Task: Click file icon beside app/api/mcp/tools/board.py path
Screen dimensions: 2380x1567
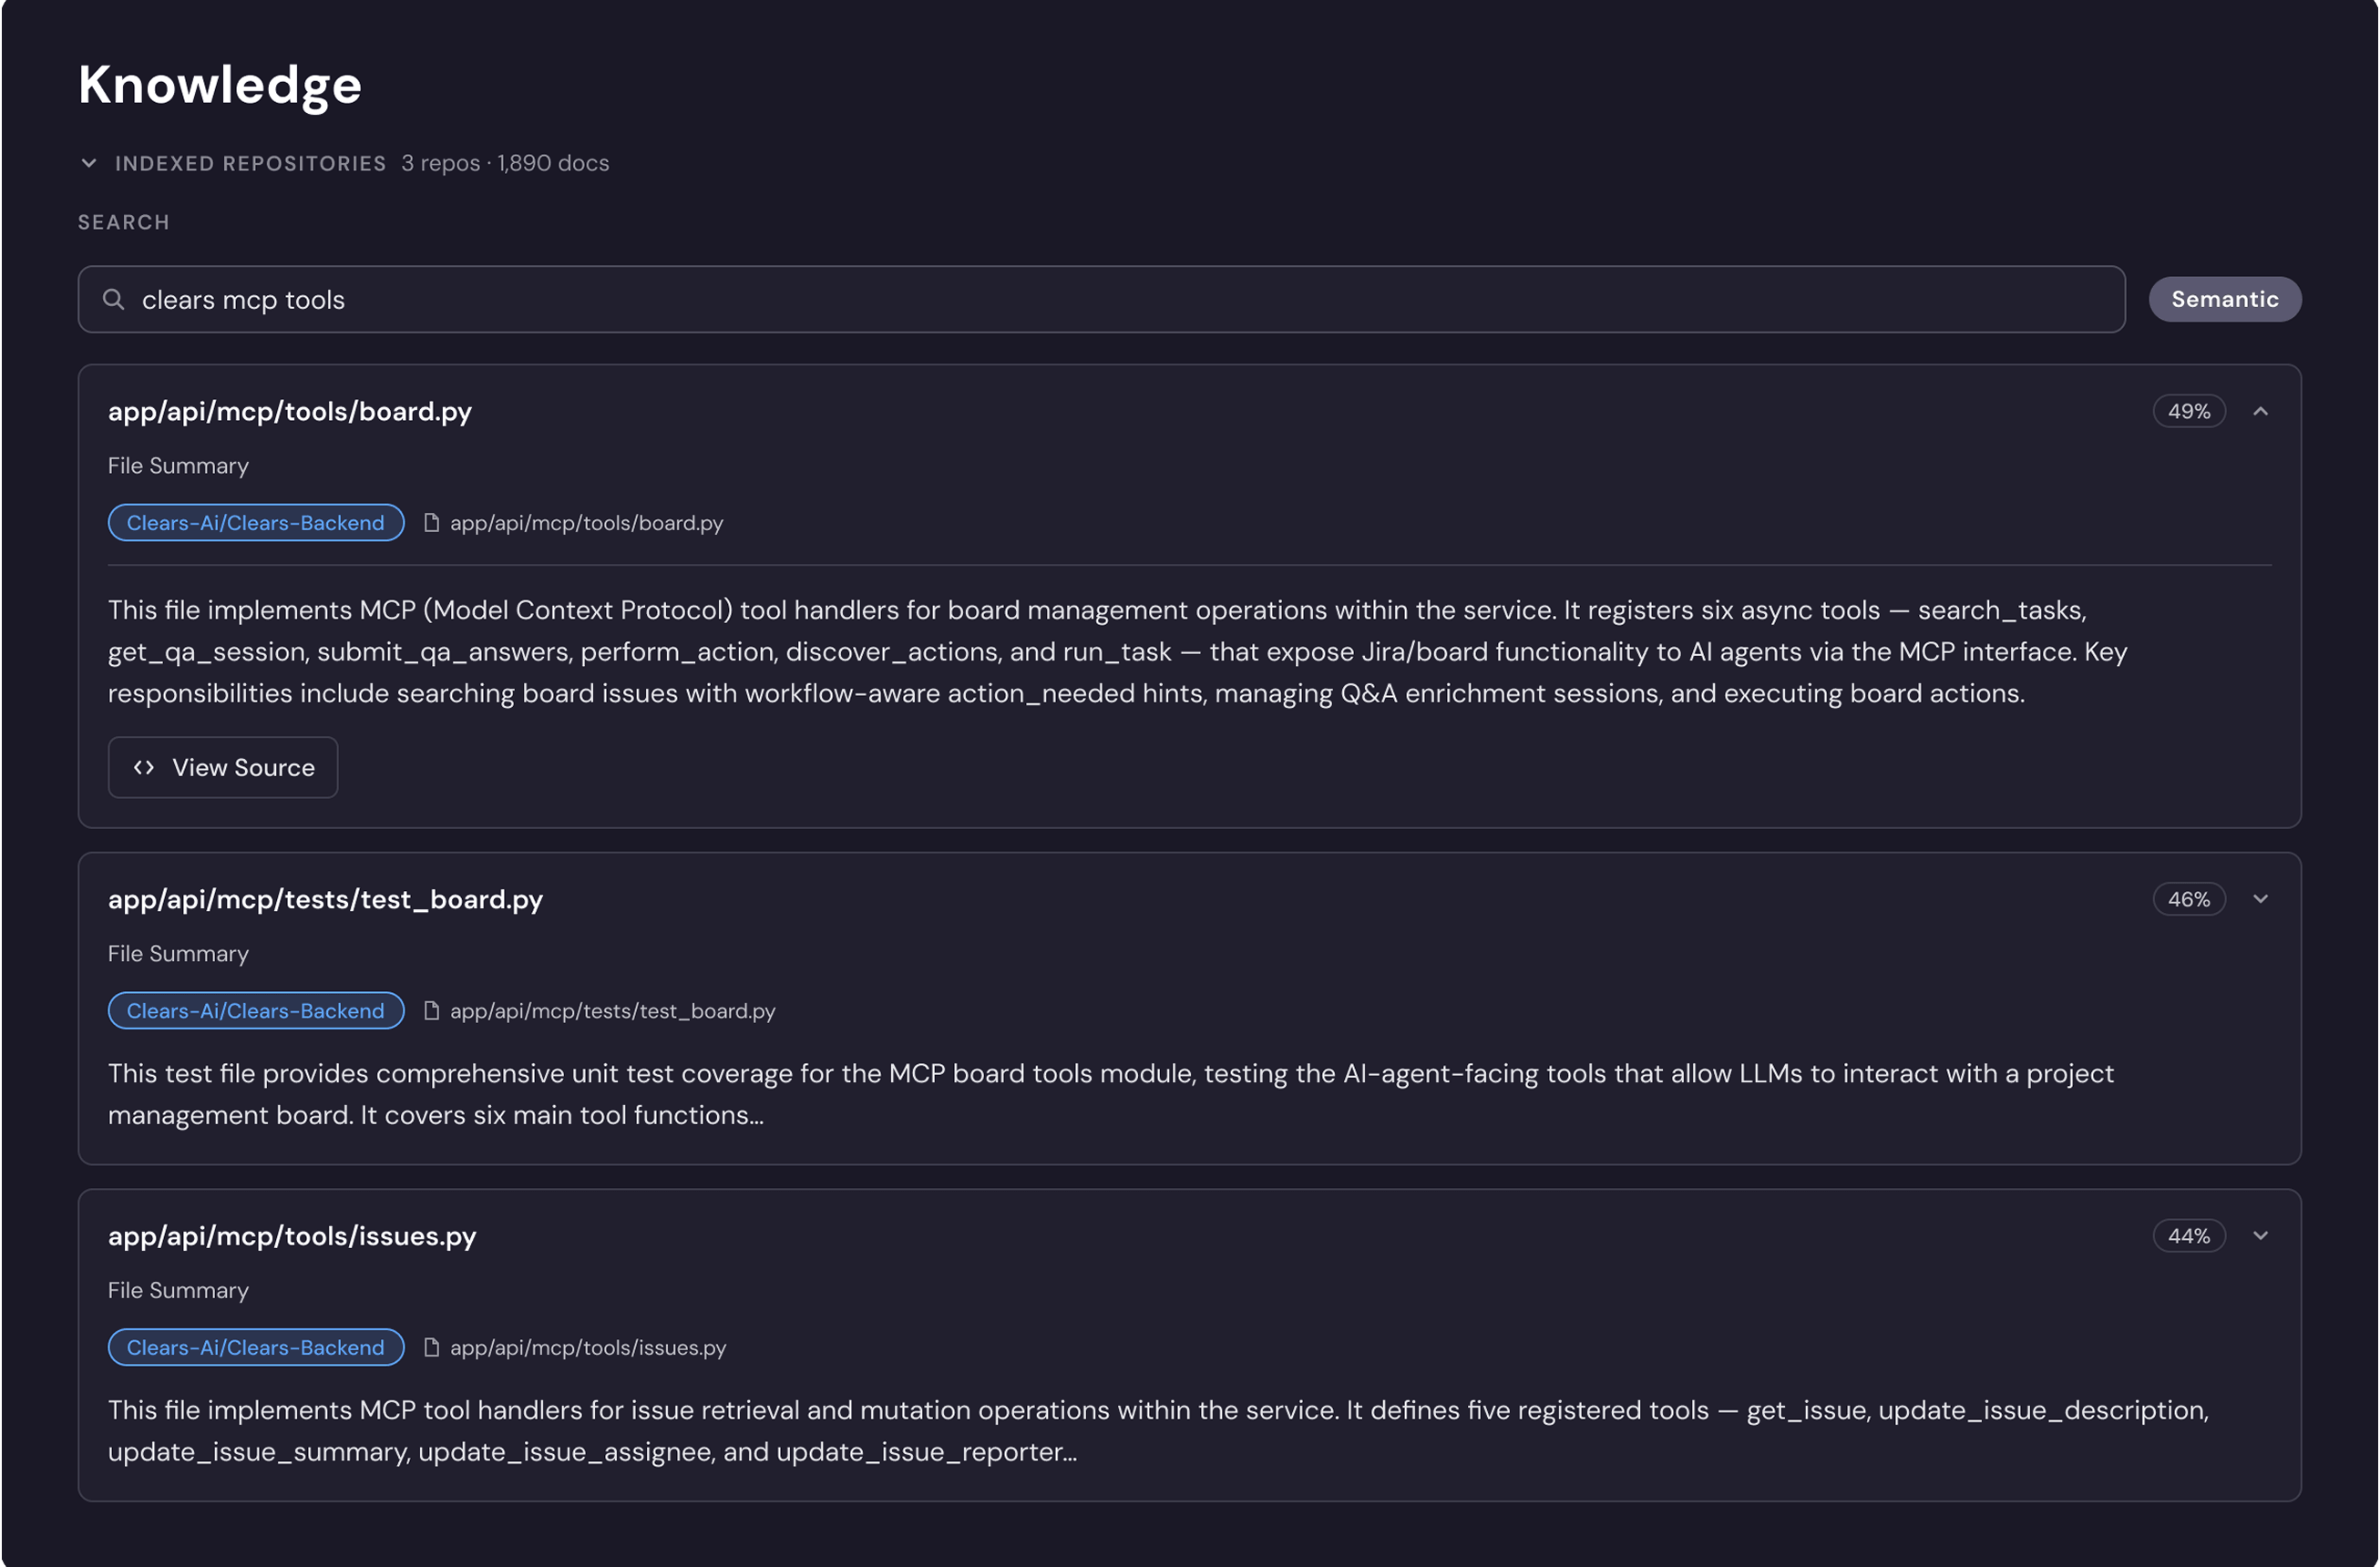Action: 431,523
